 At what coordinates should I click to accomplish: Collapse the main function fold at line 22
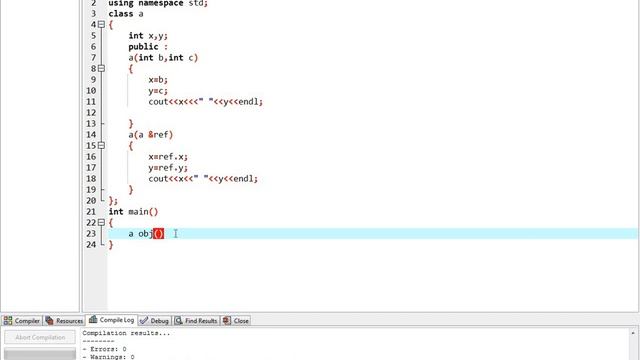tap(101, 222)
